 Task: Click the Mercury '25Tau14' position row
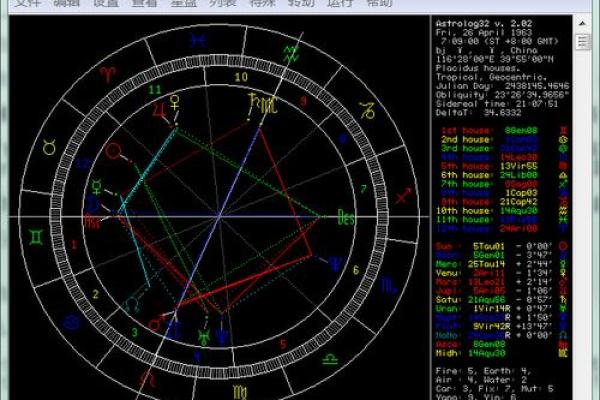(x=502, y=264)
